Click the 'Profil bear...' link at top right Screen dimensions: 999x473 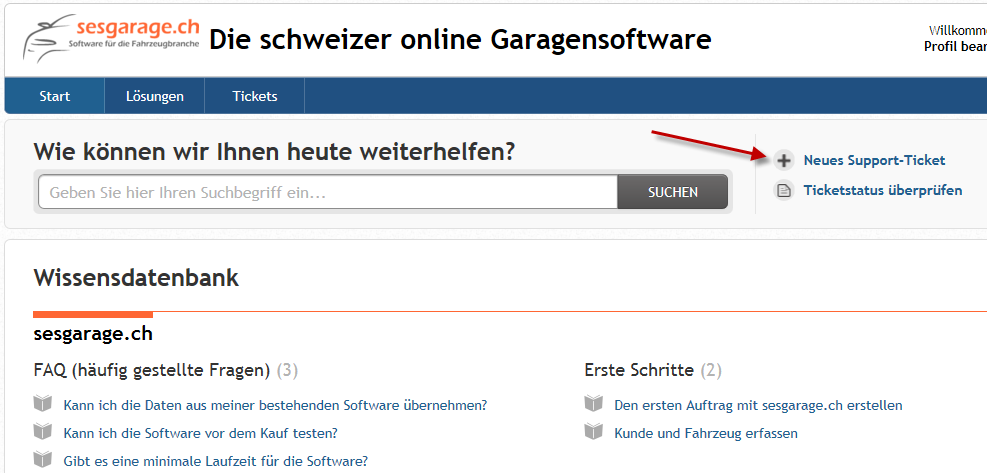point(956,47)
